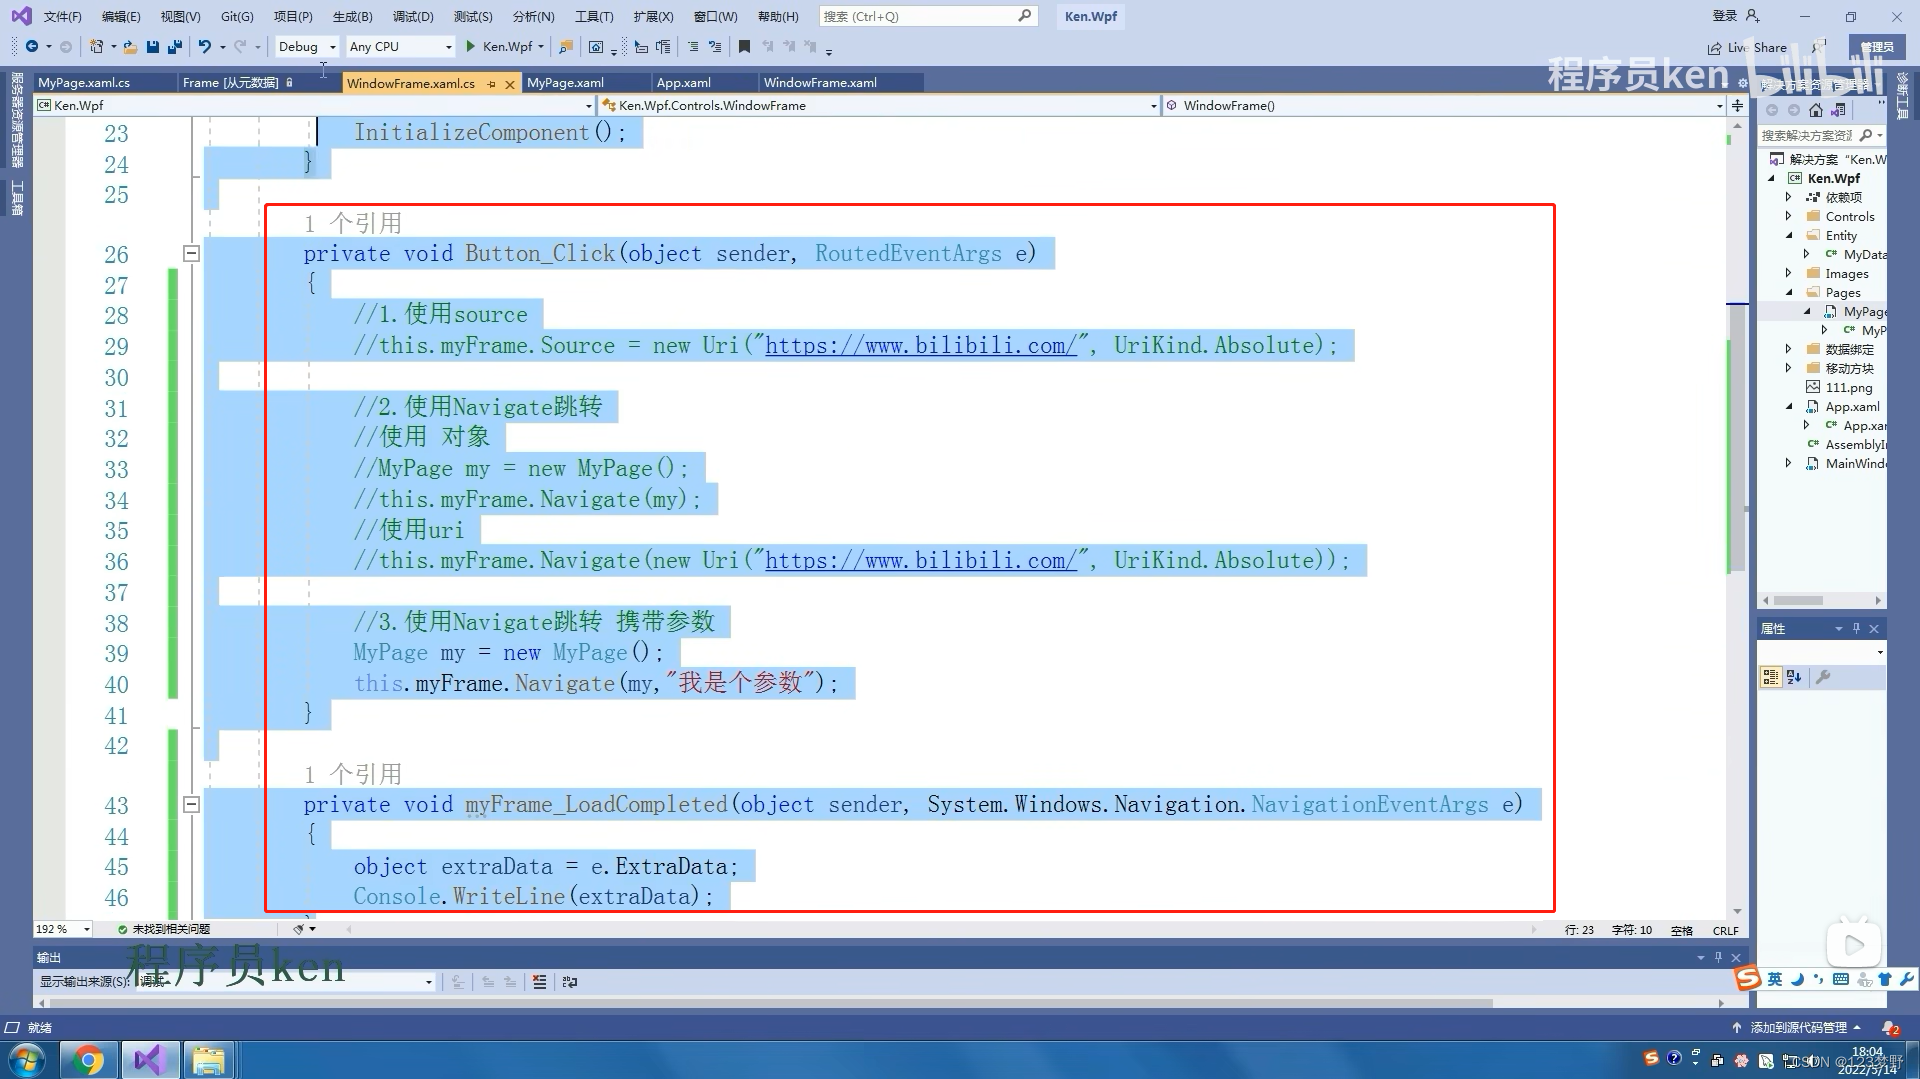Click the alphabetical sort icon in Properties panel

pos(1794,677)
